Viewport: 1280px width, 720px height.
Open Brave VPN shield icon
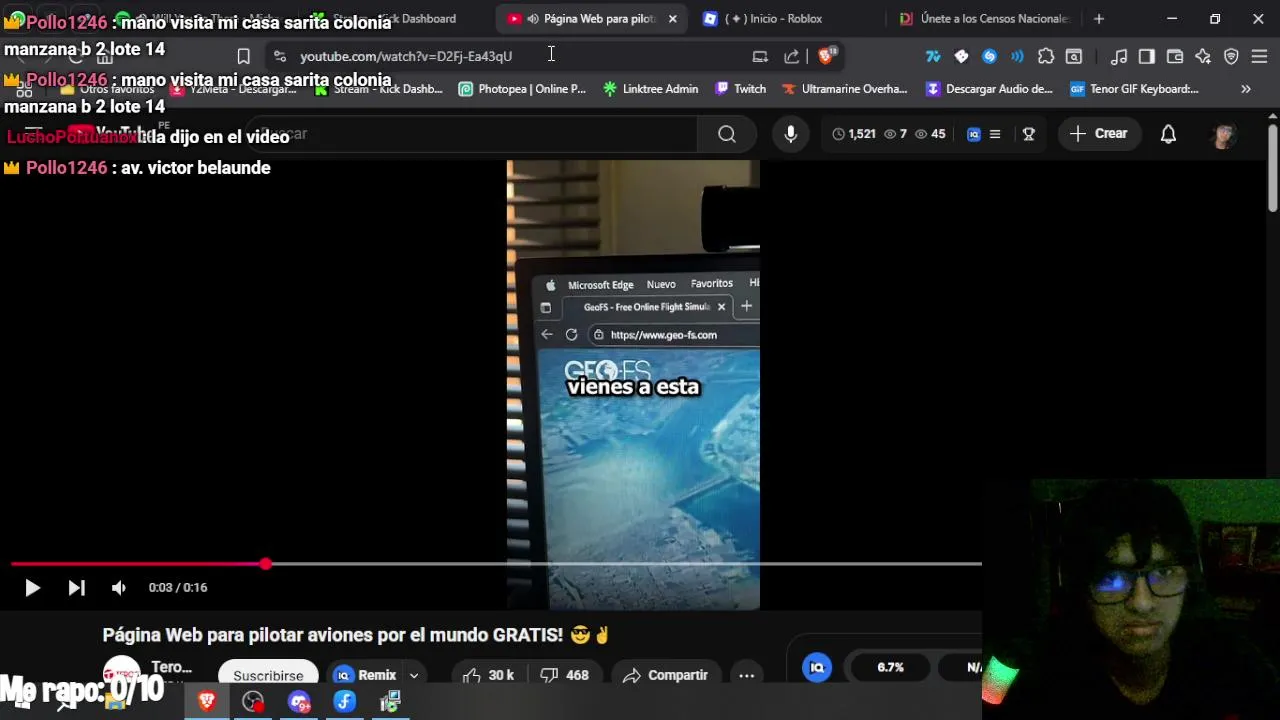click(1231, 57)
